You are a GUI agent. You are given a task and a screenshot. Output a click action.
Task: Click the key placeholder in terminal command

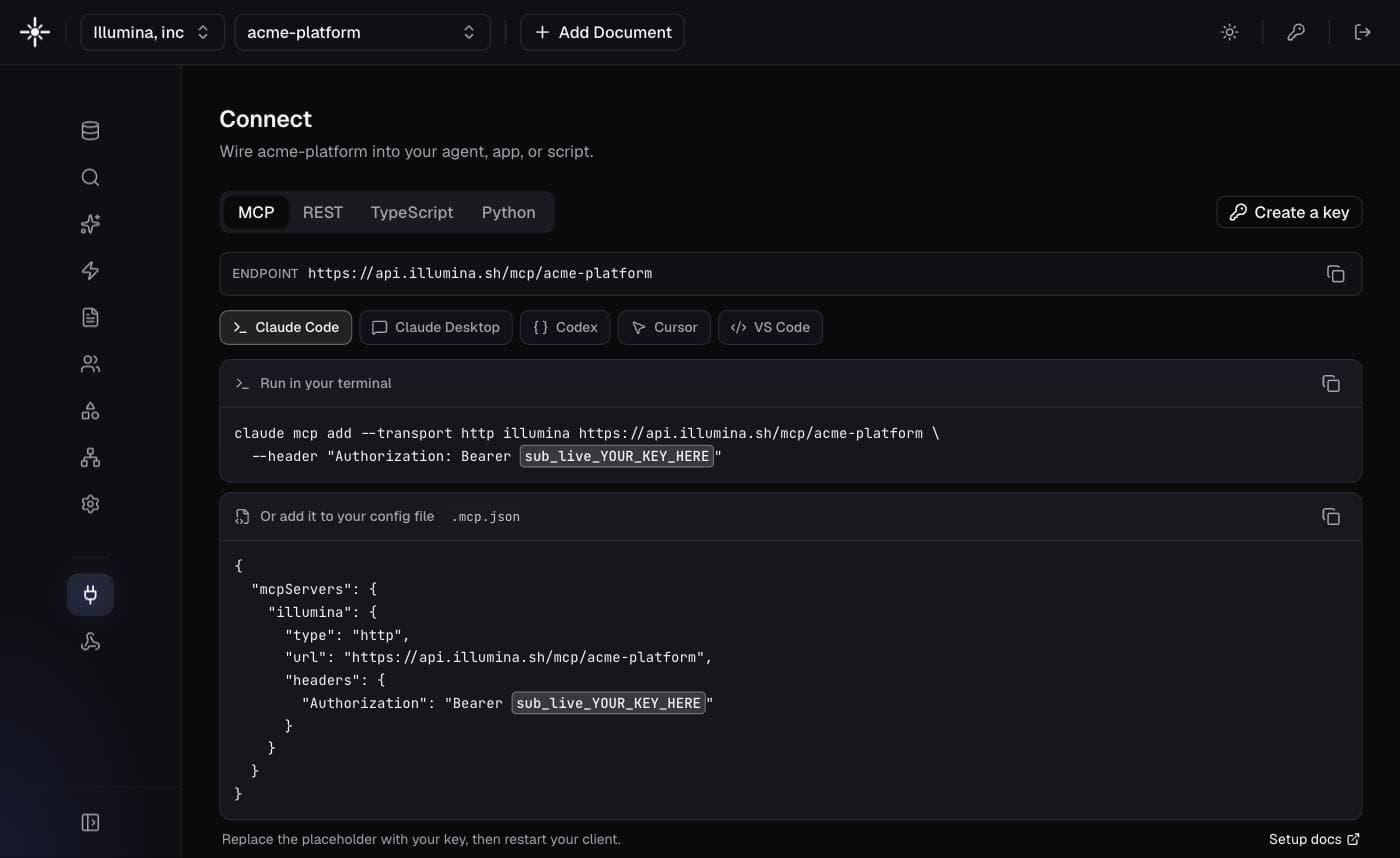(617, 456)
